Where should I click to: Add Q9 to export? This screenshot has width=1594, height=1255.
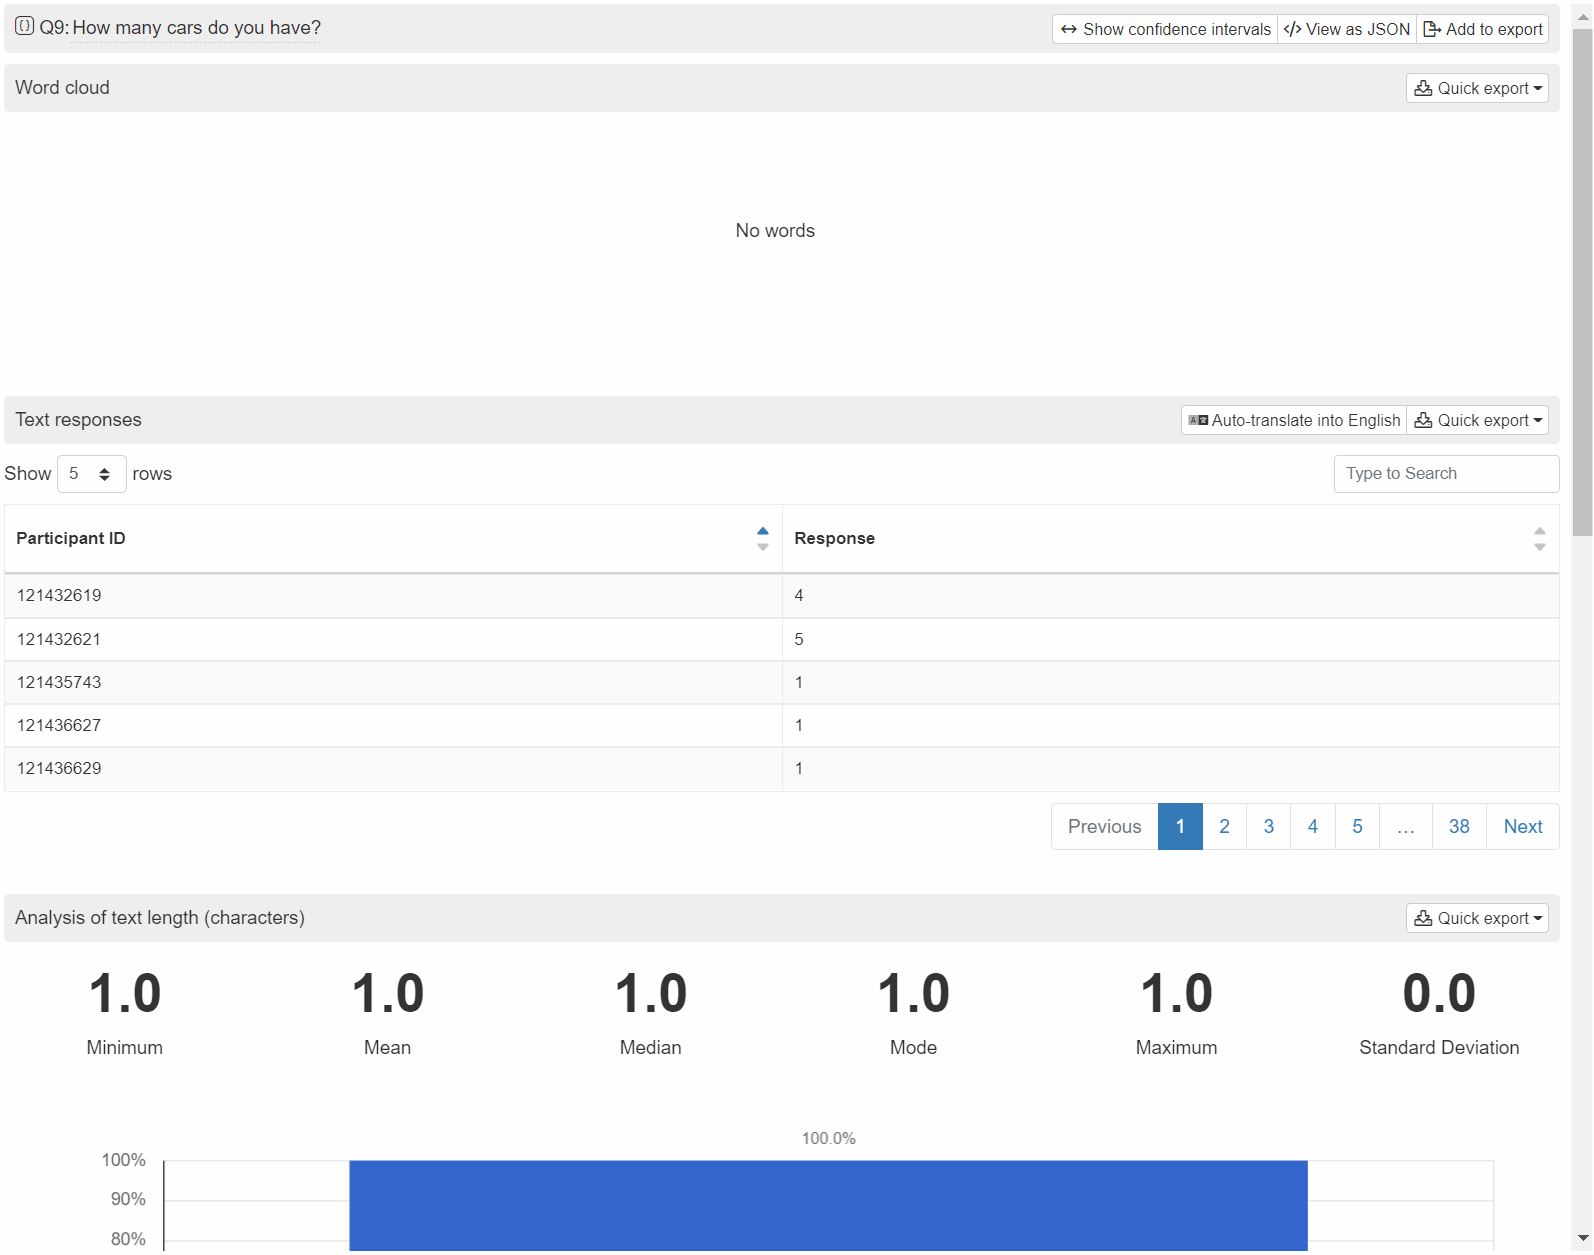[1483, 29]
